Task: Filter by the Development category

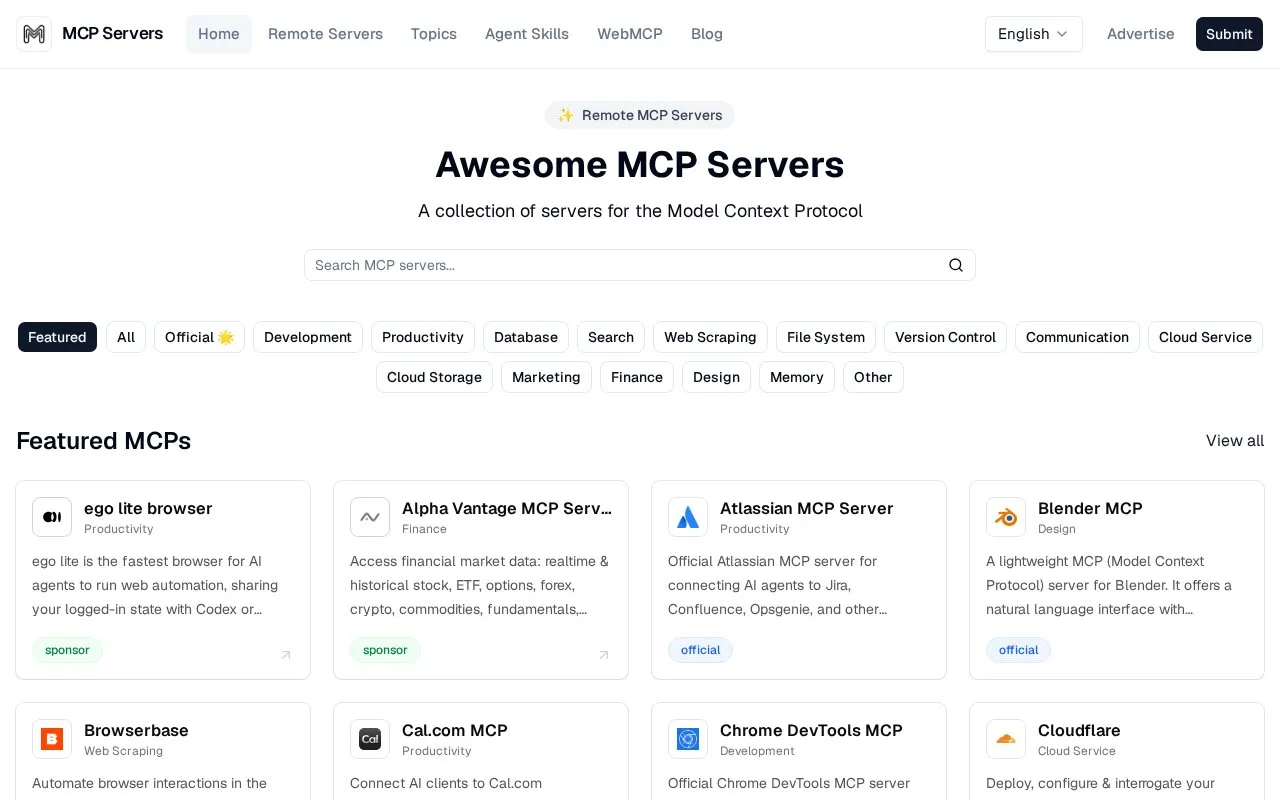Action: 308,337
